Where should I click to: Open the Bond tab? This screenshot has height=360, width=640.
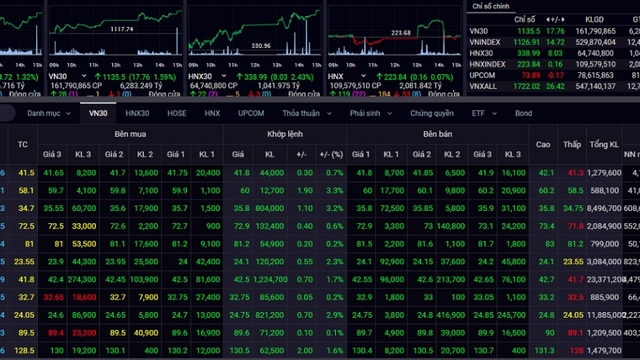[523, 113]
